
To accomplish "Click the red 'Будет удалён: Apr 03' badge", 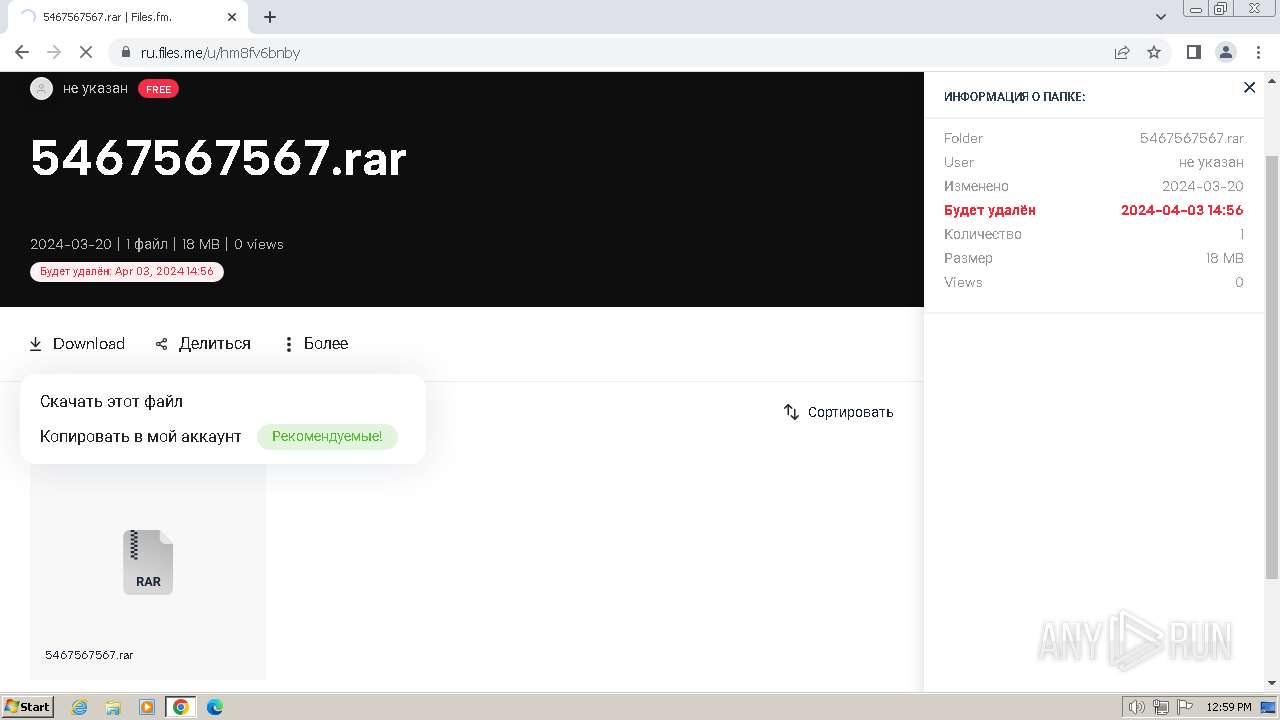I will [x=127, y=271].
